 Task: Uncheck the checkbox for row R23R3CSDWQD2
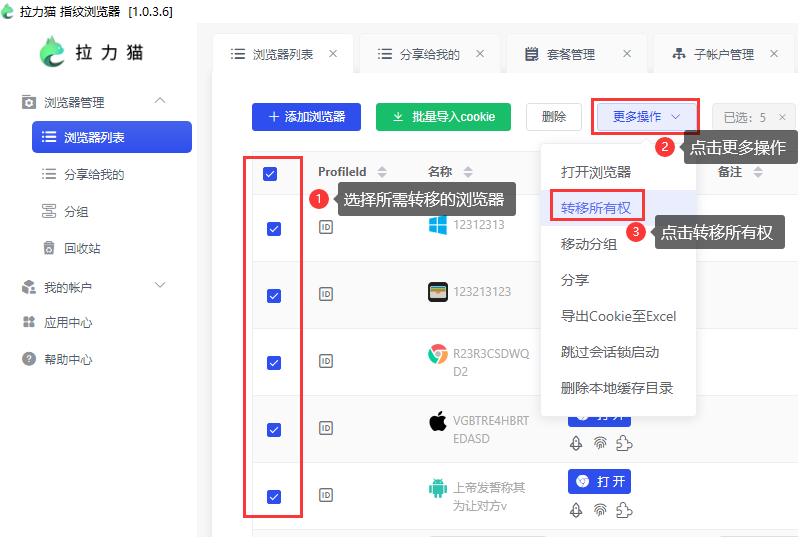coord(274,363)
